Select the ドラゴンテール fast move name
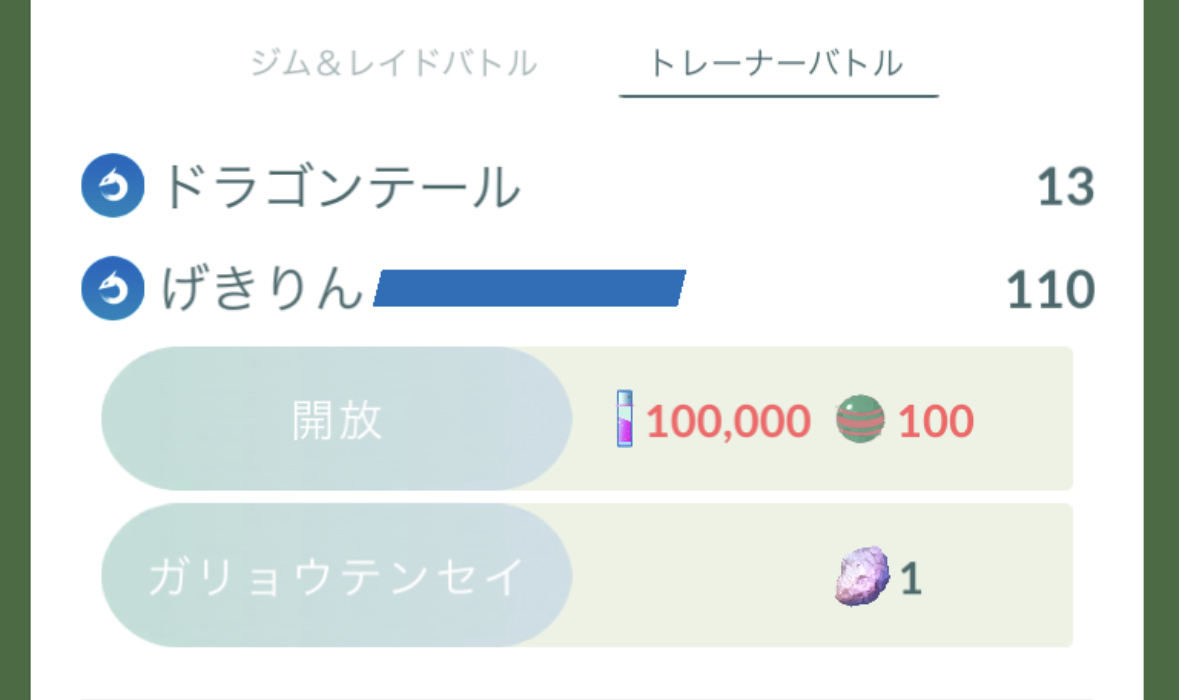Image resolution: width=1179 pixels, height=700 pixels. pos(341,186)
